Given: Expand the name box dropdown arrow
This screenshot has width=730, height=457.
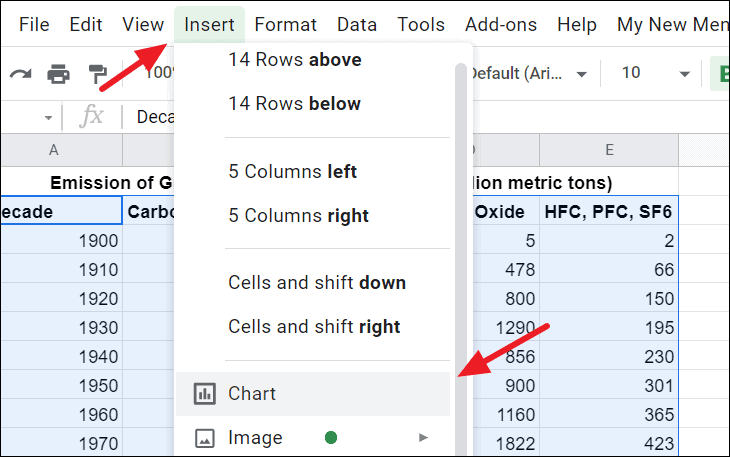Looking at the screenshot, I should 48,117.
